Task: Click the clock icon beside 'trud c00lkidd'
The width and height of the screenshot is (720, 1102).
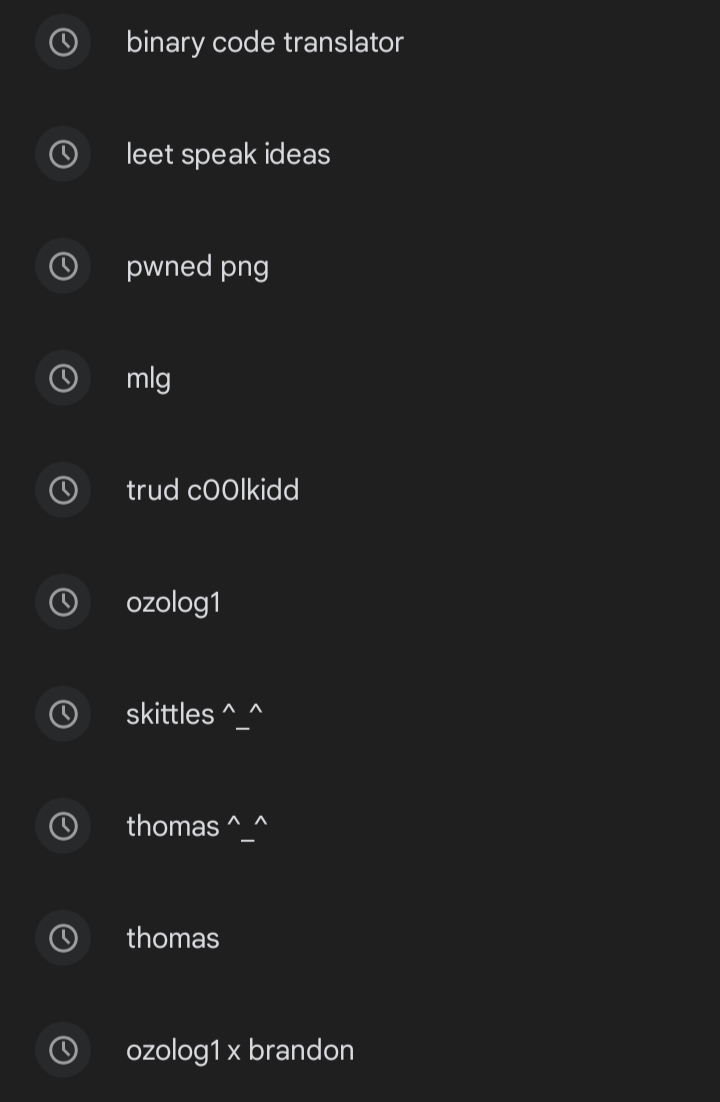Action: tap(63, 490)
